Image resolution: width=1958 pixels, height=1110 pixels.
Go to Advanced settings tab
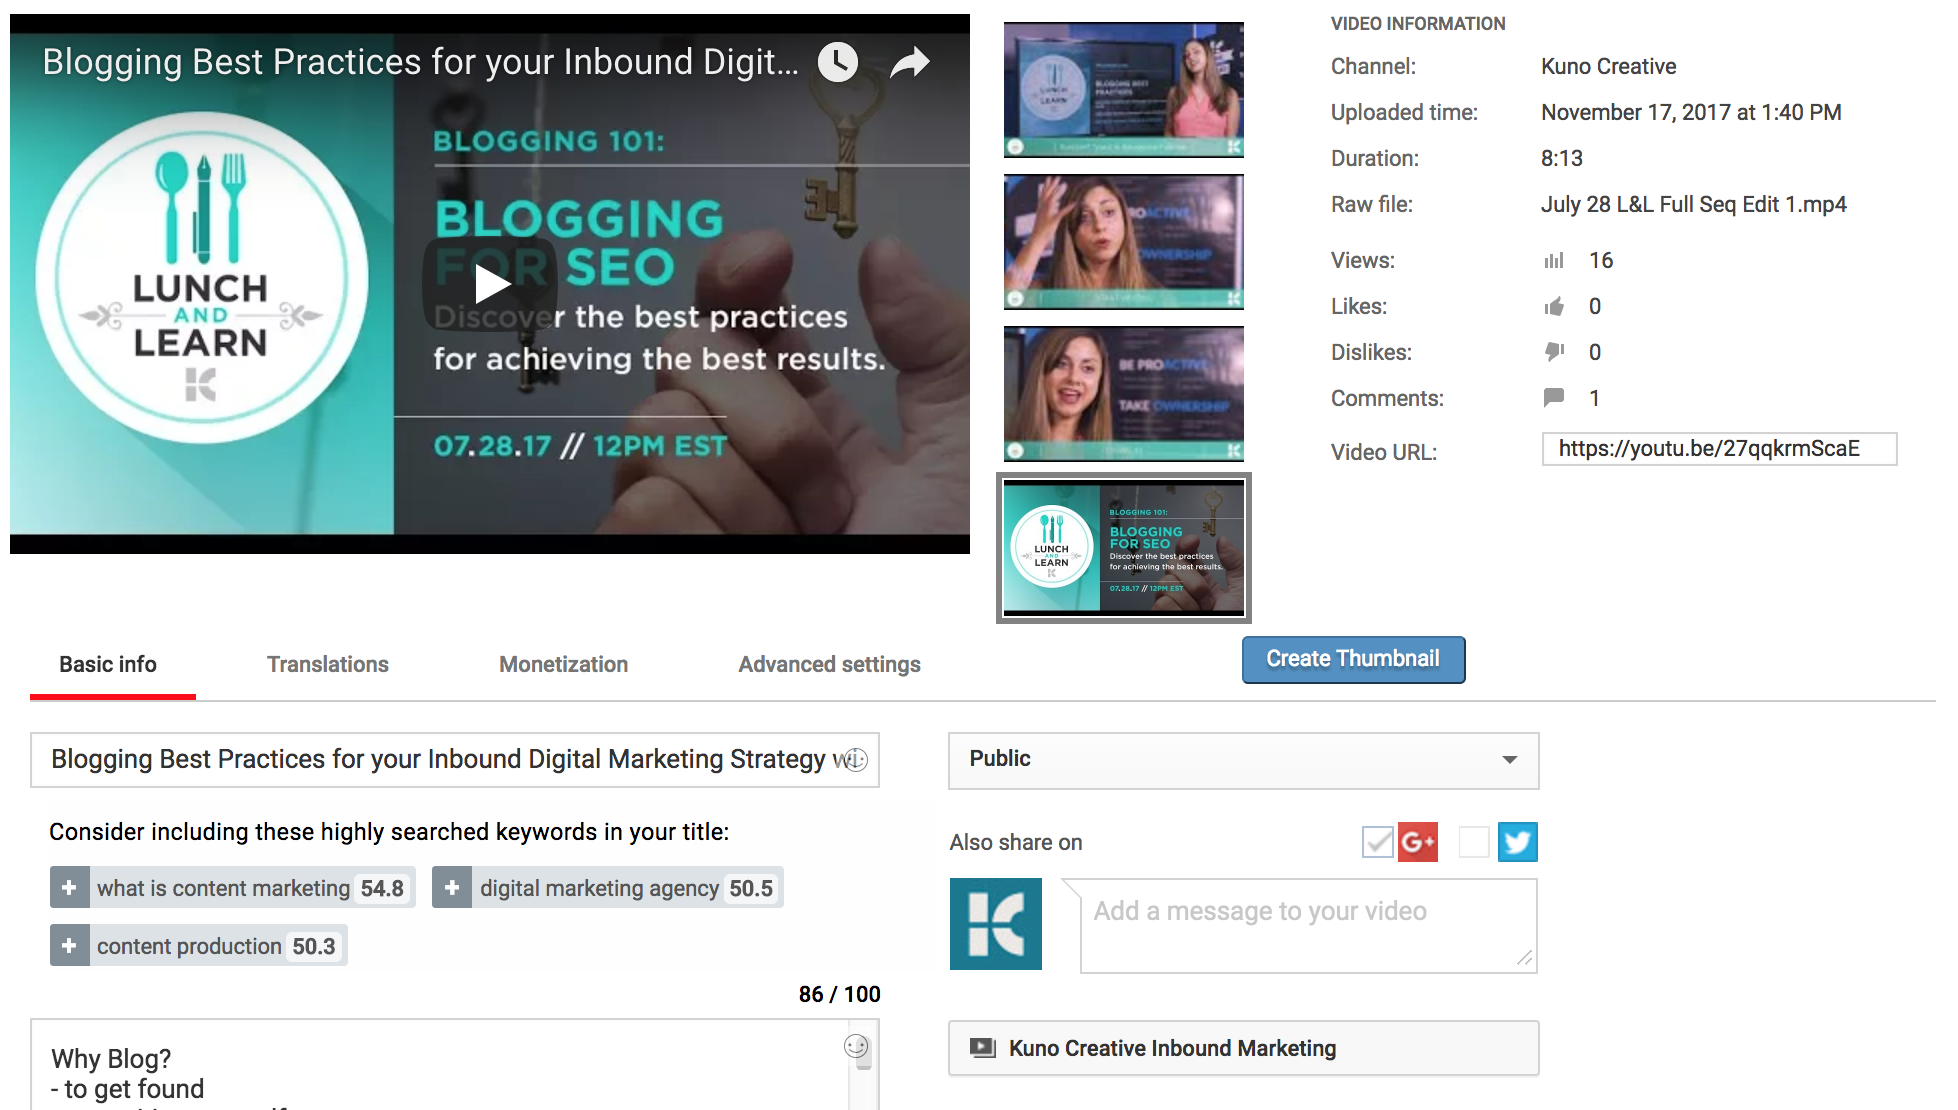click(x=829, y=665)
